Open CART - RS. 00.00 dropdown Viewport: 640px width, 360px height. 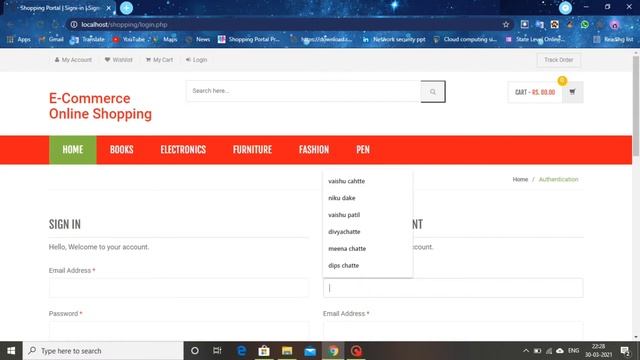point(535,92)
